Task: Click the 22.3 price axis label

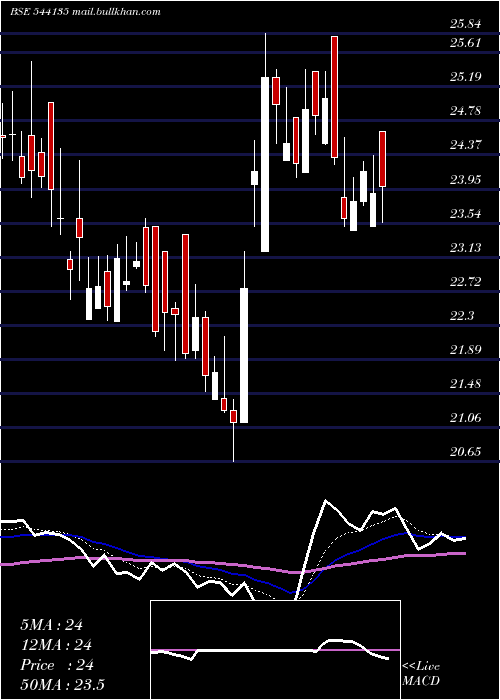Action: point(462,316)
